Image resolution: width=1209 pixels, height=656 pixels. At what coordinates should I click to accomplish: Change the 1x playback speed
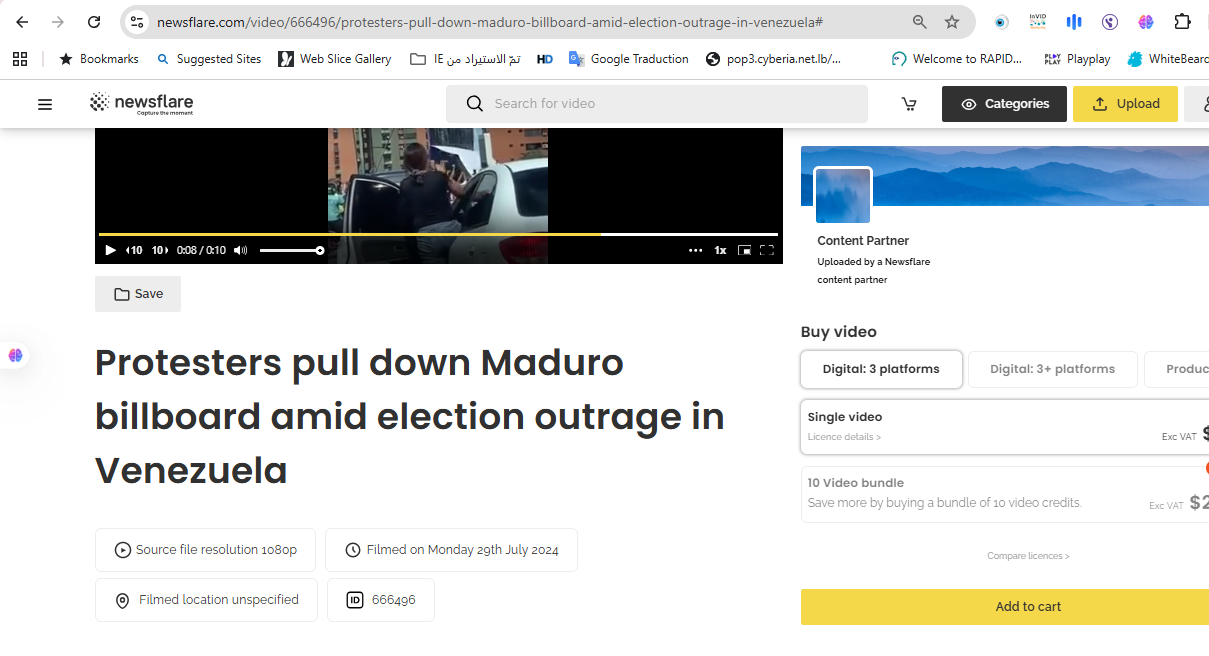(720, 250)
